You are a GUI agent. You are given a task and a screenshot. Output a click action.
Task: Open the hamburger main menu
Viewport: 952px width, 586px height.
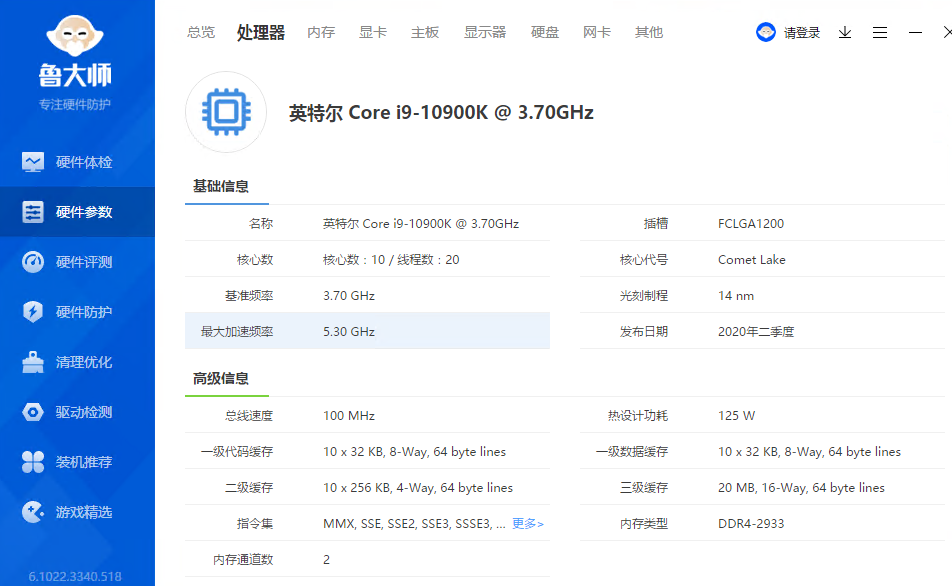(x=880, y=32)
